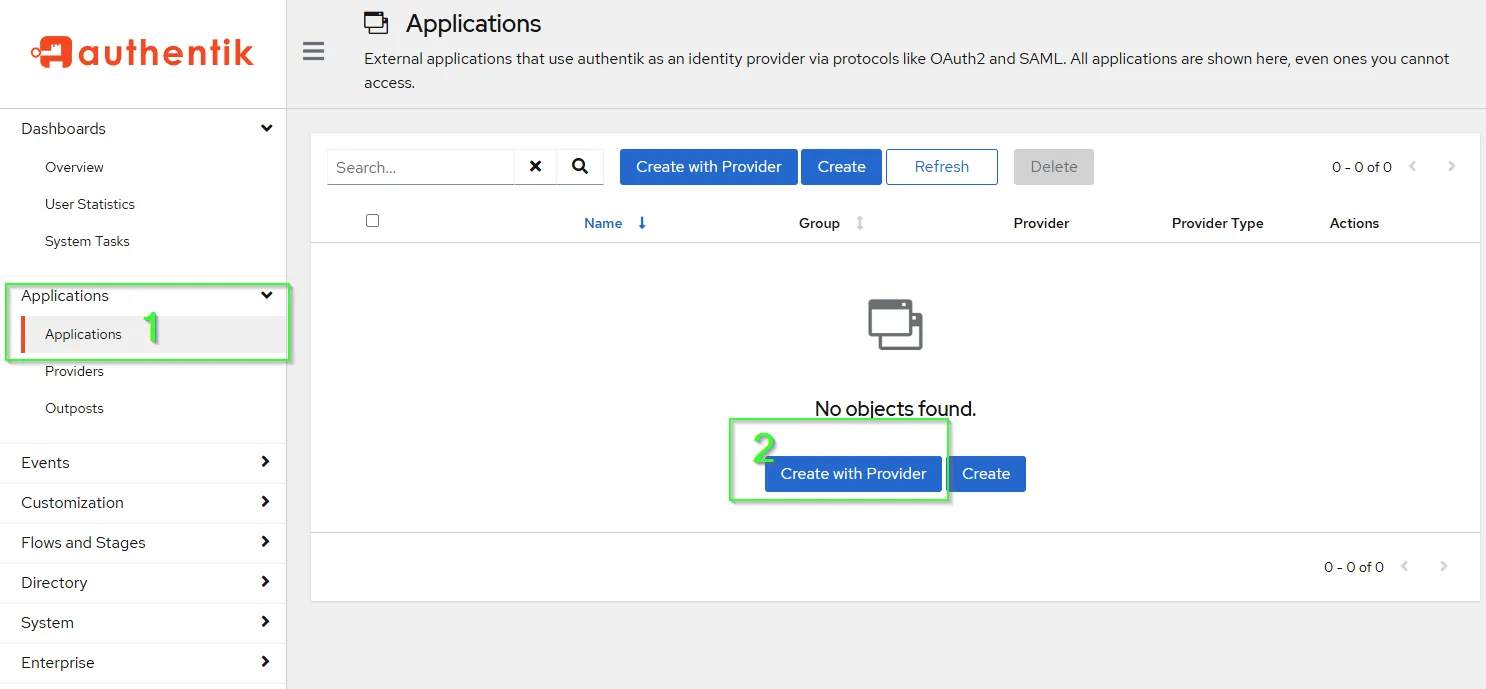
Task: Click the Create with Provider button
Action: [x=852, y=473]
